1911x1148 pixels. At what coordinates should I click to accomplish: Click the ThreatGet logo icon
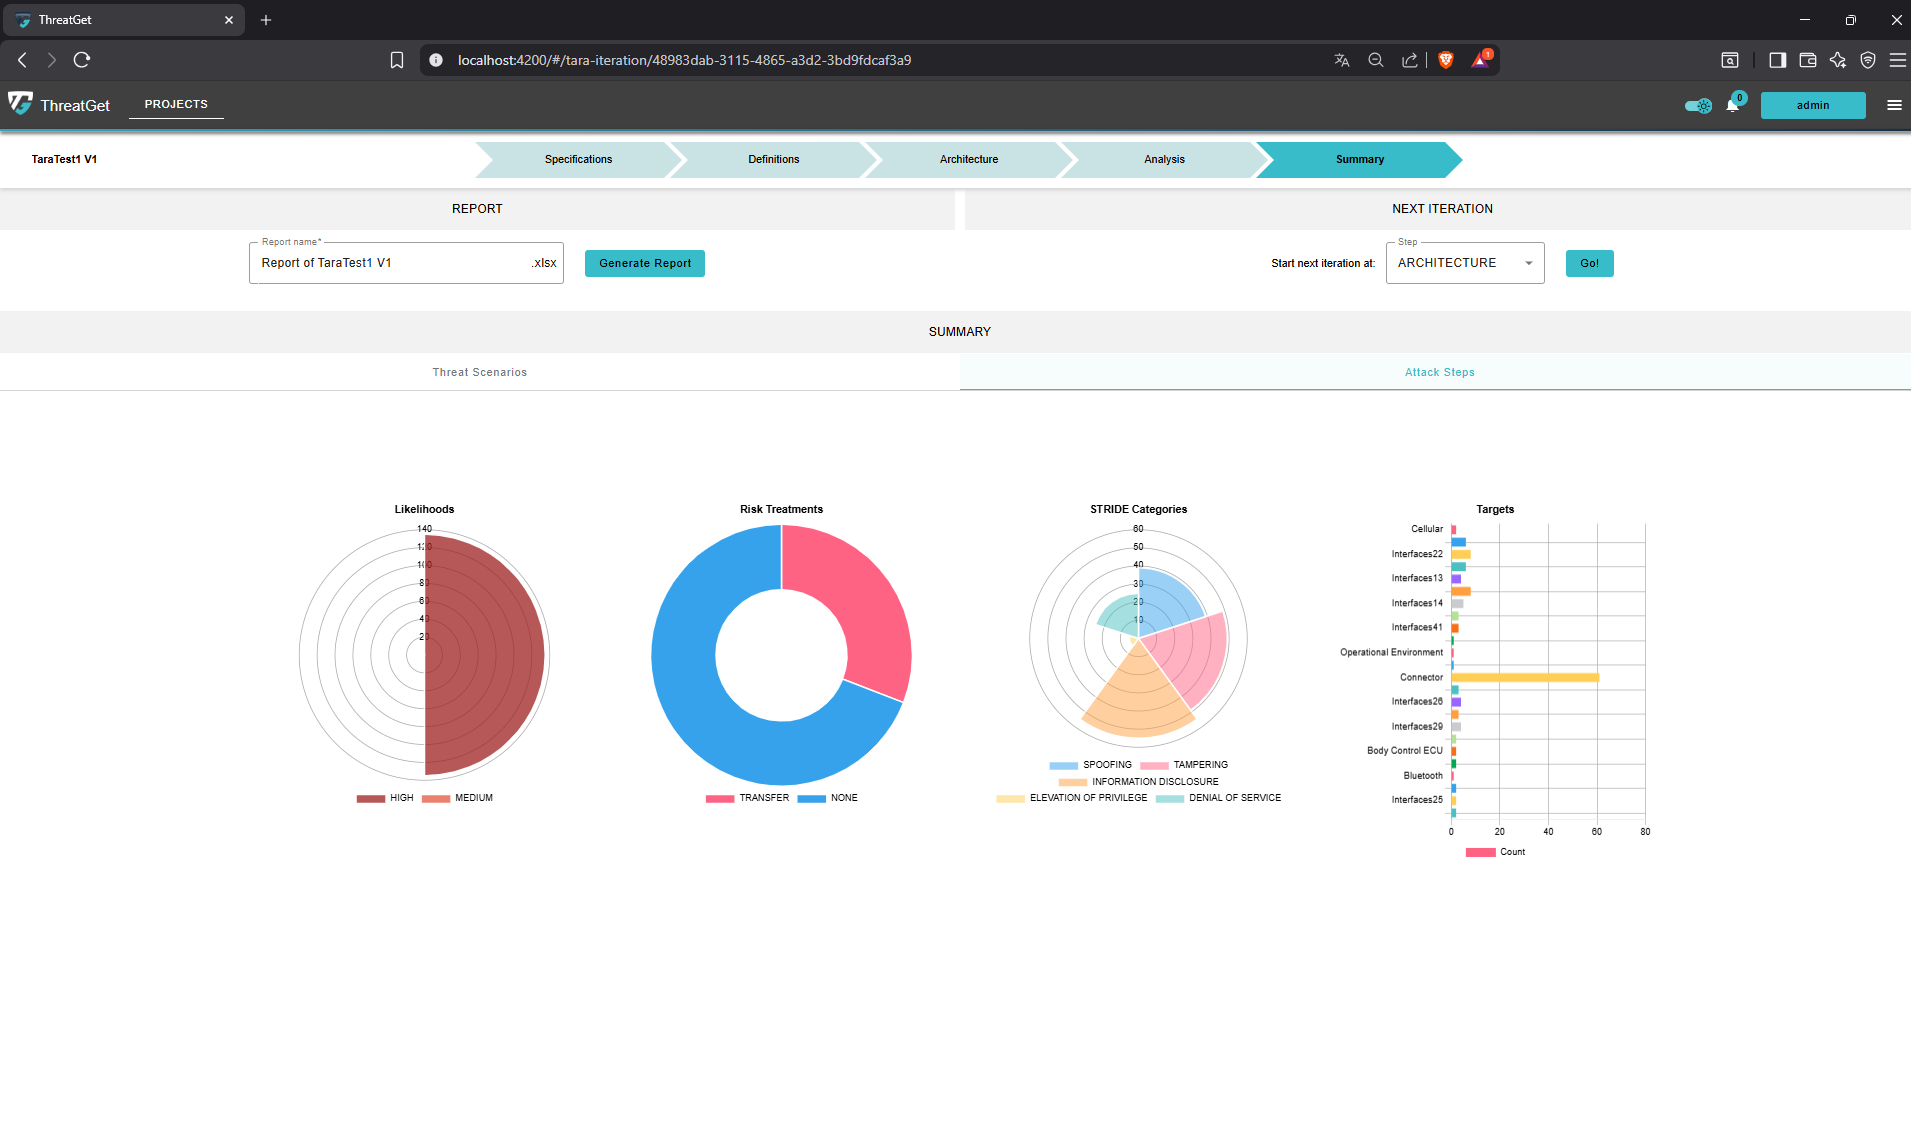click(21, 104)
